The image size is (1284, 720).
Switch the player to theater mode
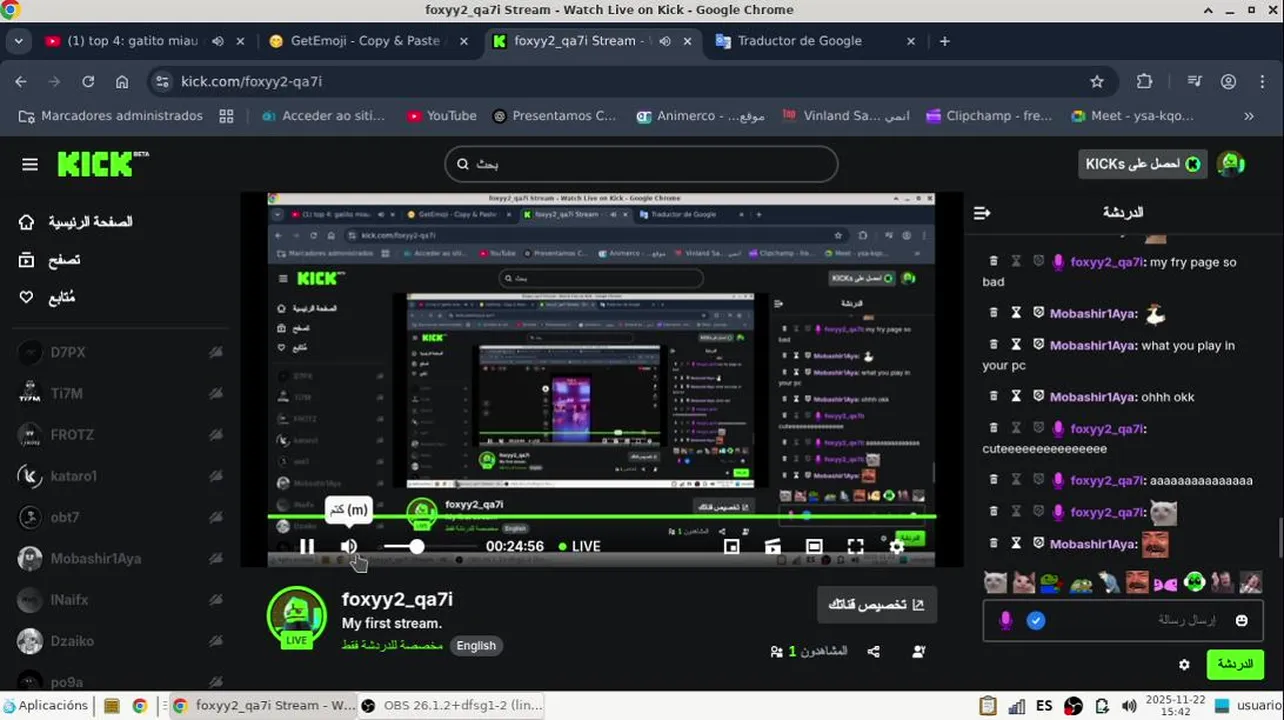point(814,546)
